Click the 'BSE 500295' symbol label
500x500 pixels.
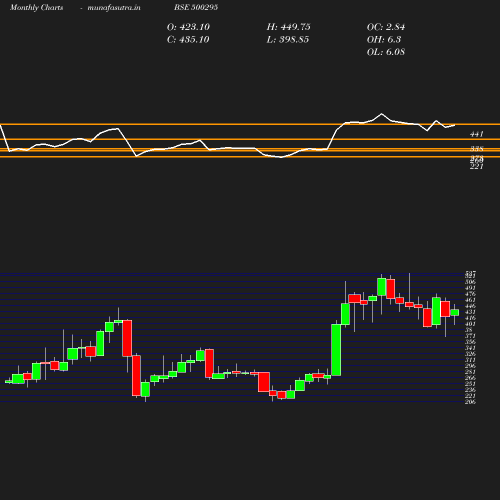click(x=196, y=7)
